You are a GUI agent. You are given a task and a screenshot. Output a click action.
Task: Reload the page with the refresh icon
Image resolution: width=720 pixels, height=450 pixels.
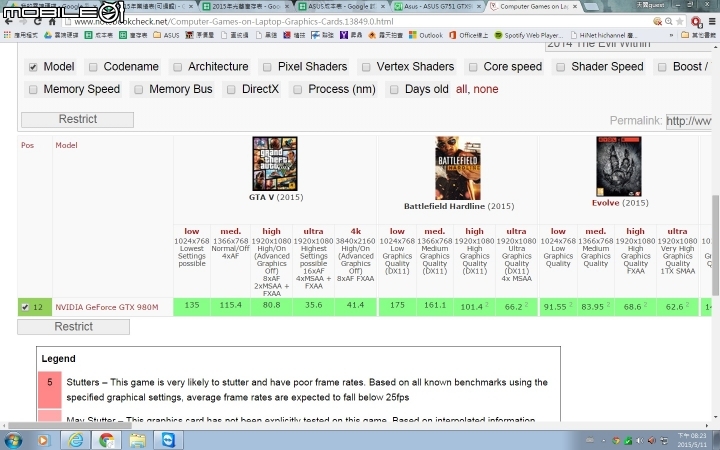pos(38,22)
